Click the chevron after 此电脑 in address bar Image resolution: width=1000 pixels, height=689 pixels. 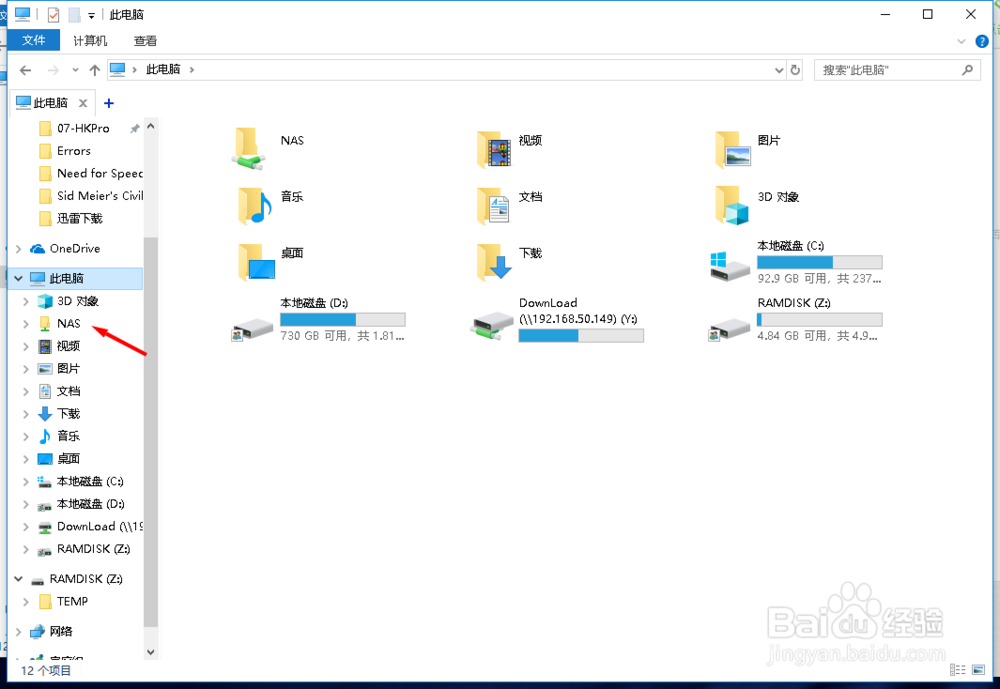coord(191,70)
